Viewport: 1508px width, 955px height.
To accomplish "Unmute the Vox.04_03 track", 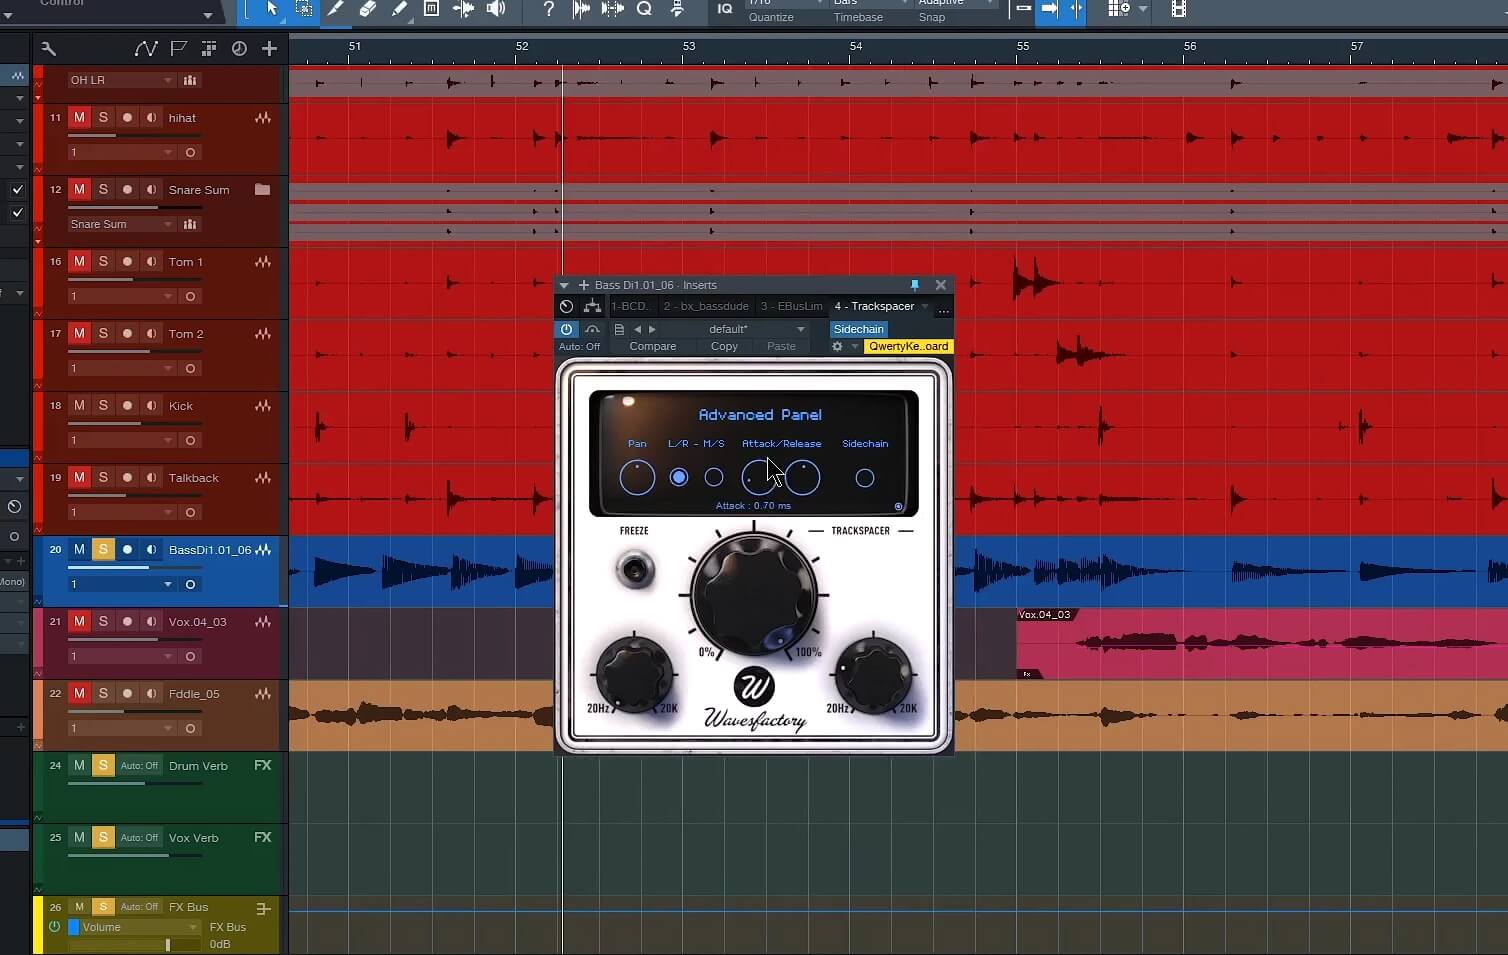I will [79, 622].
